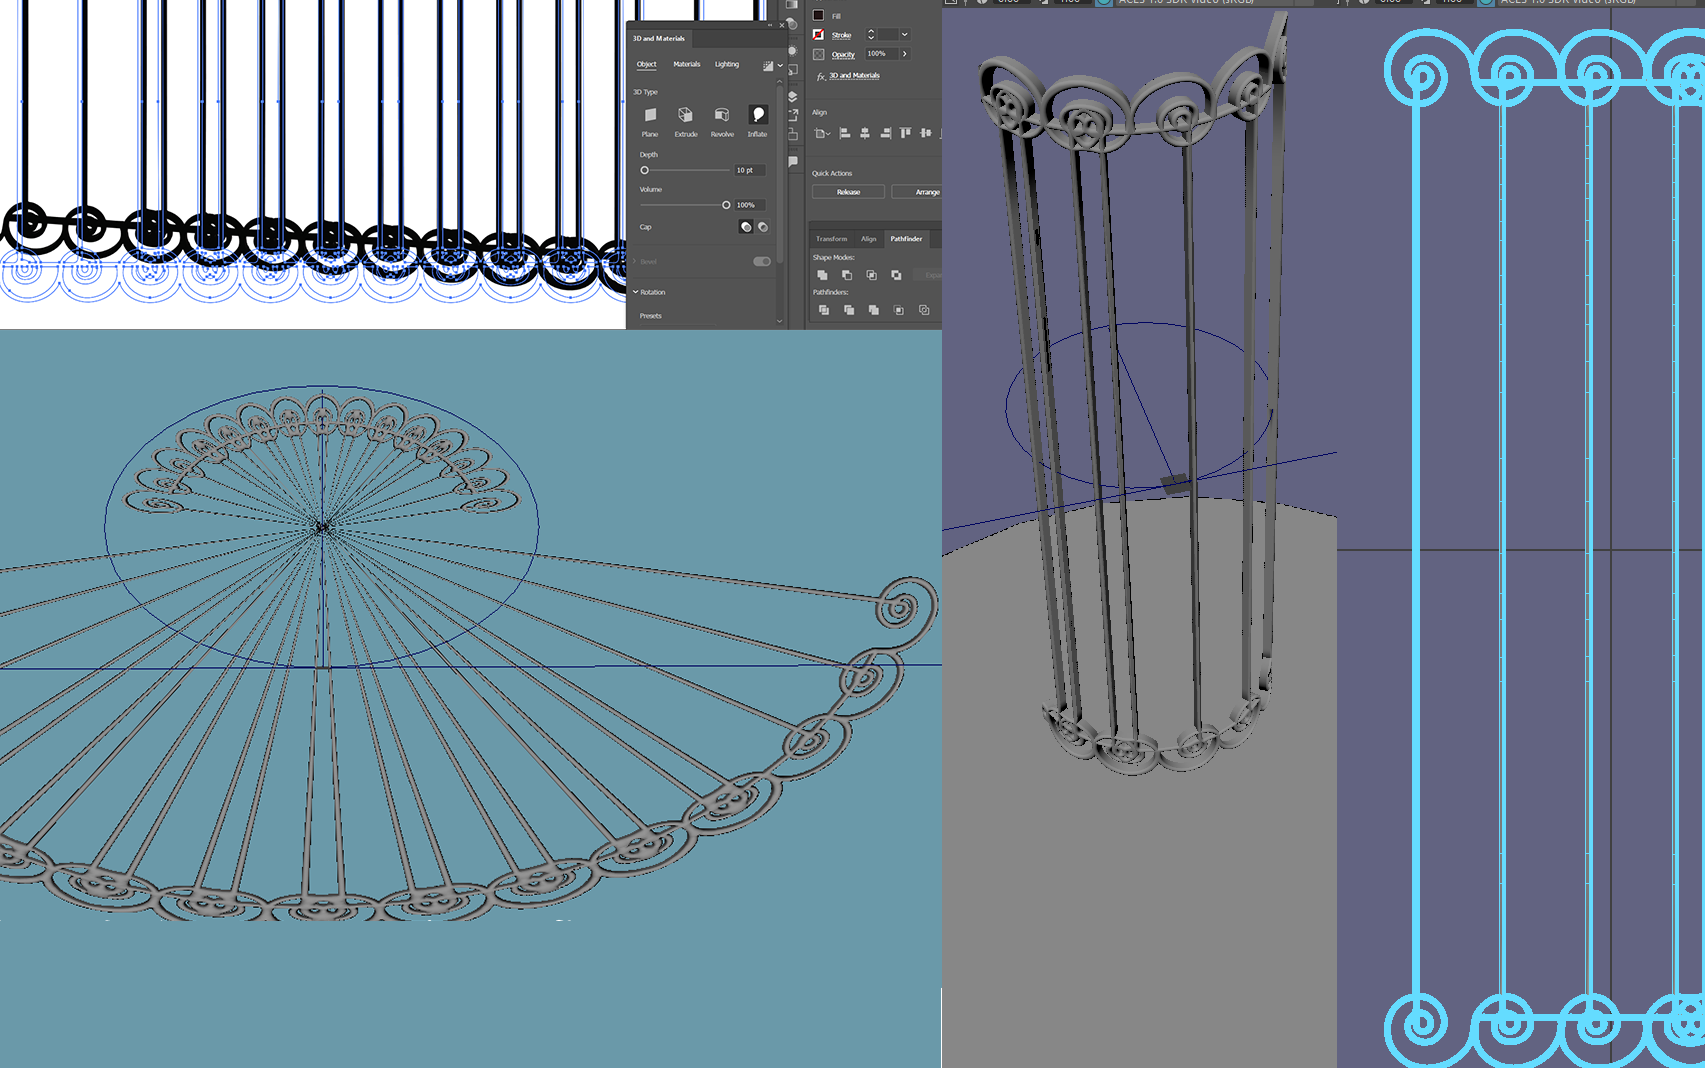Switch to the Transform tab

click(x=831, y=239)
